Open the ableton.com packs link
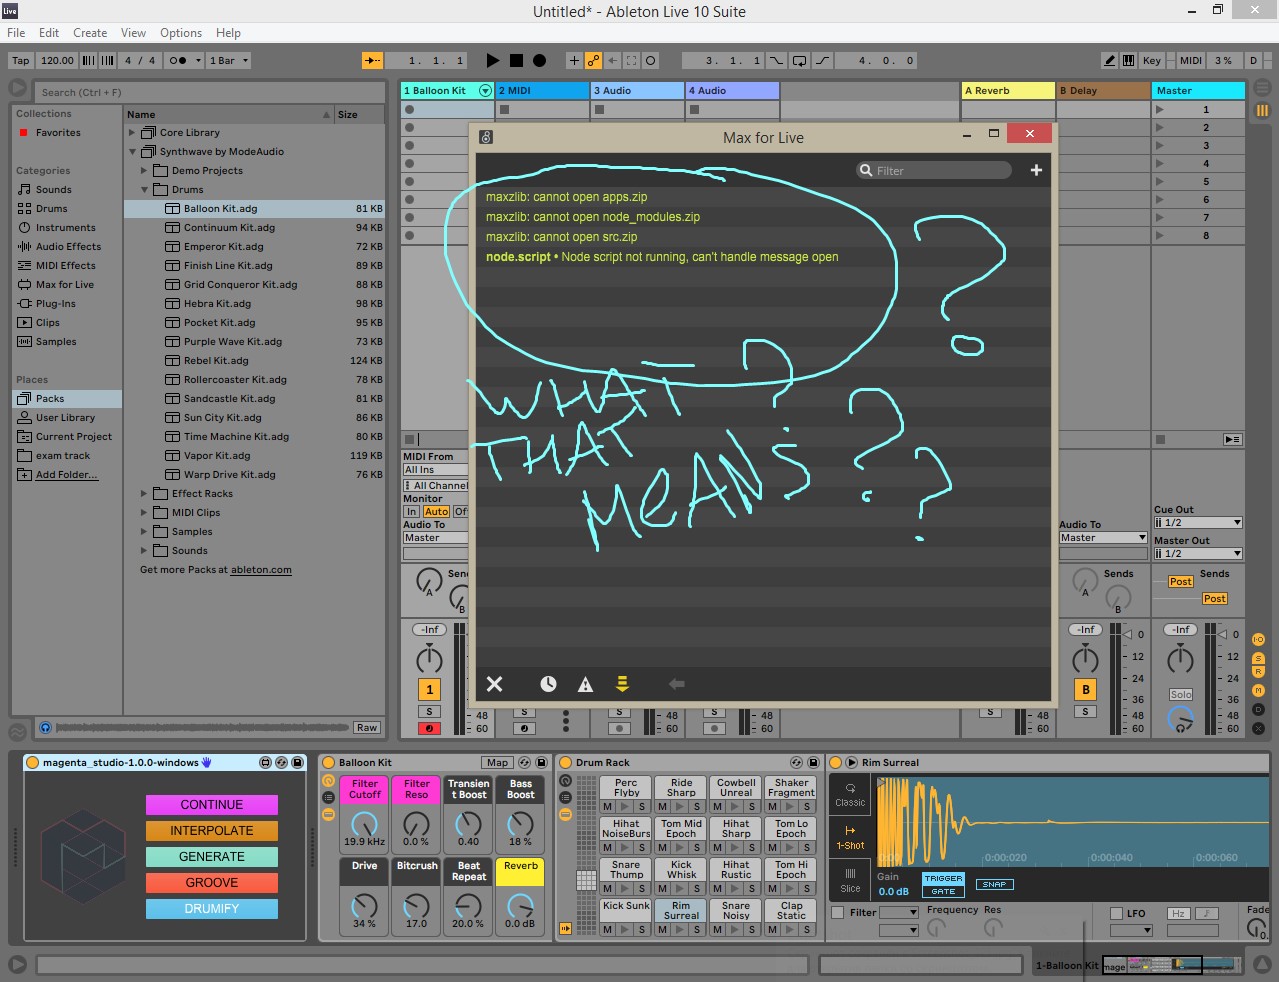The width and height of the screenshot is (1279, 982). pos(261,570)
